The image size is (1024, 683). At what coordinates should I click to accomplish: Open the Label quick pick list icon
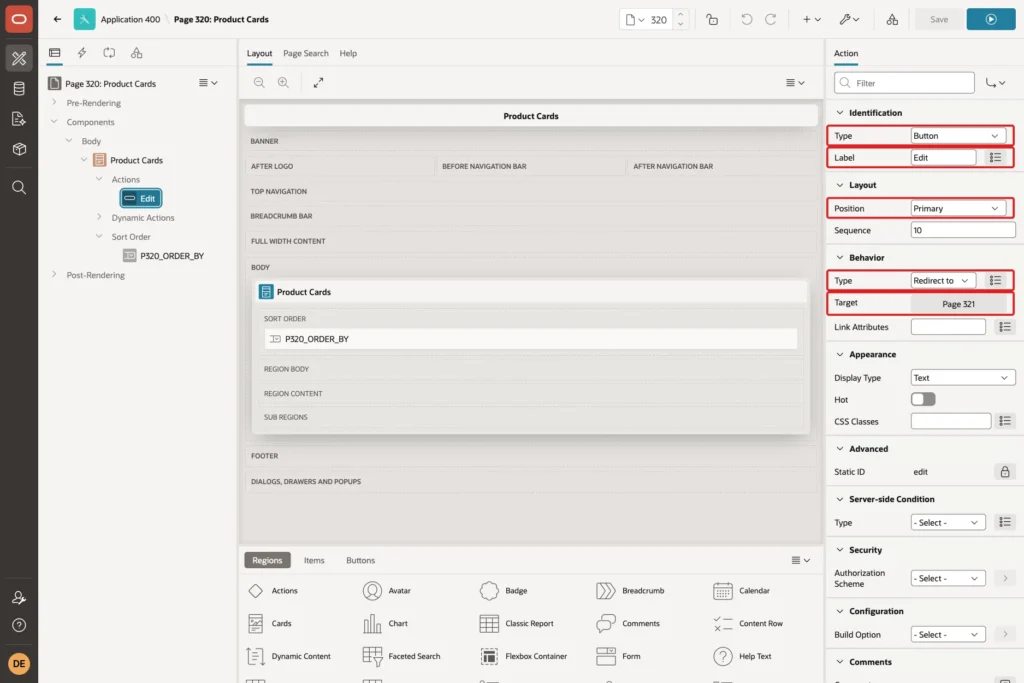(x=995, y=157)
